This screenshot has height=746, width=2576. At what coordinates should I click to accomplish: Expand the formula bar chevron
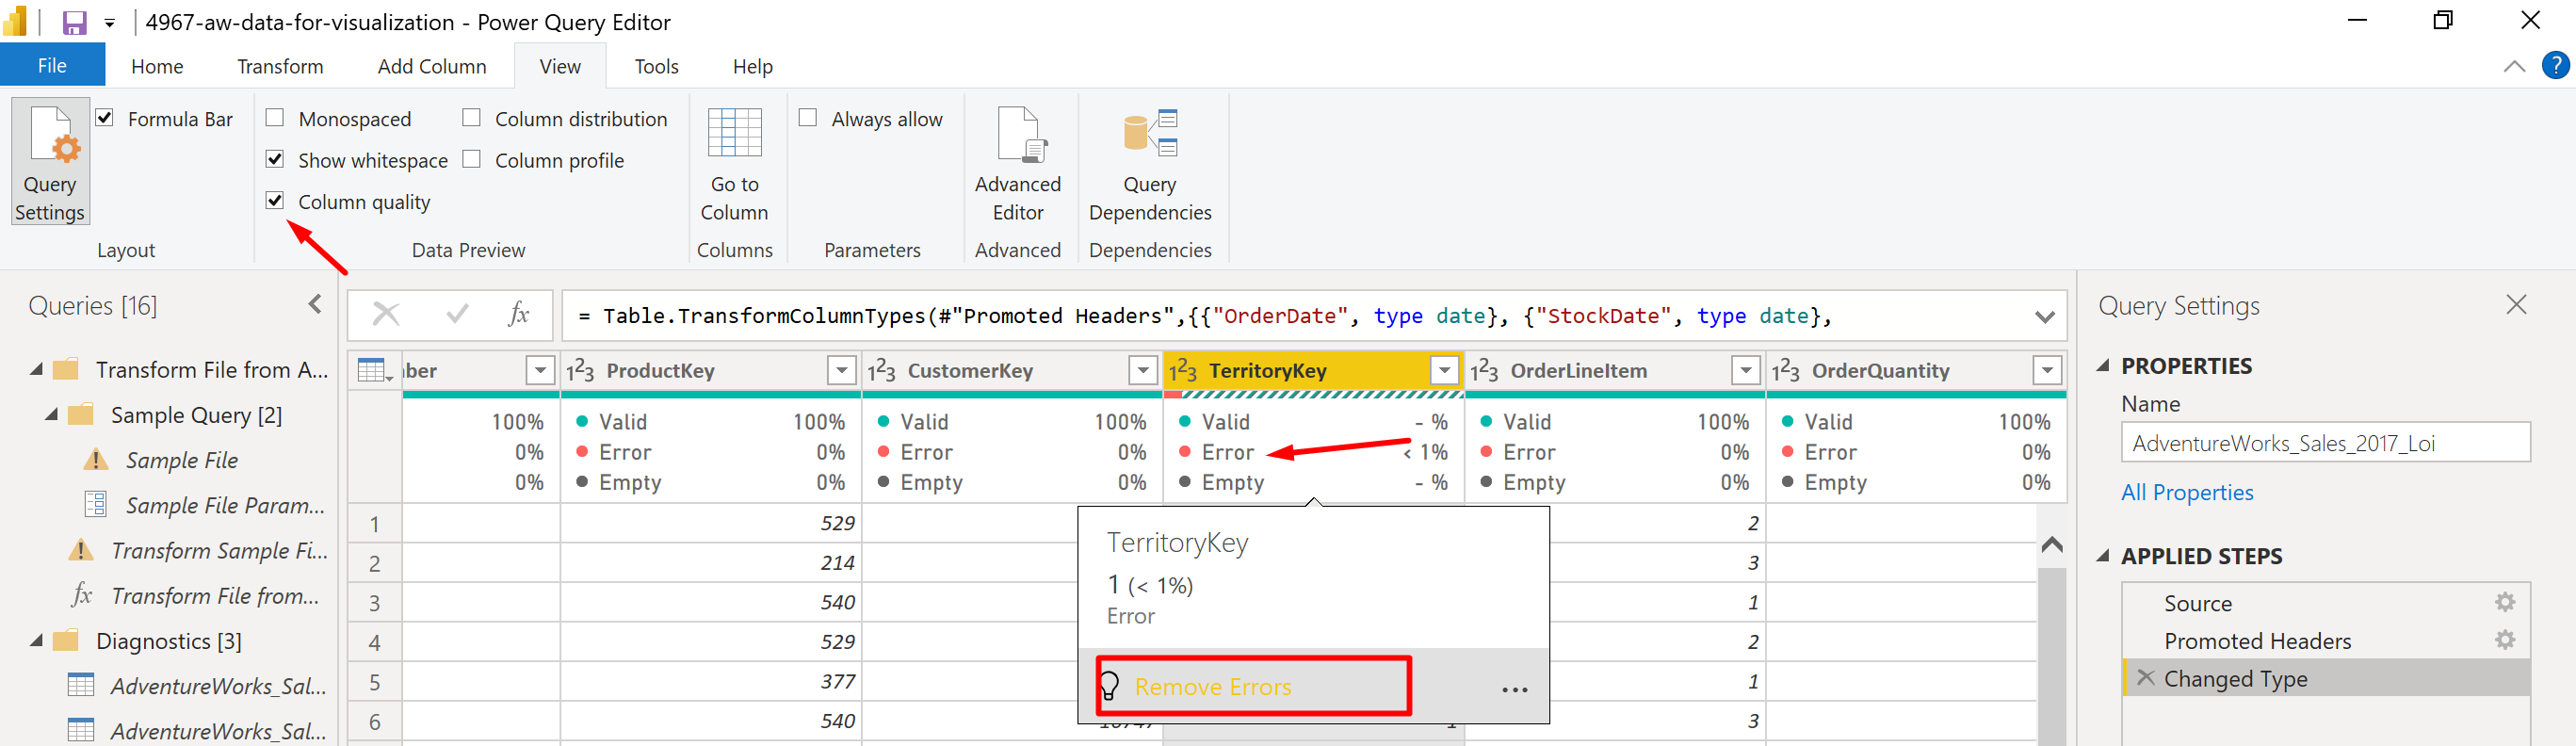pos(2045,316)
